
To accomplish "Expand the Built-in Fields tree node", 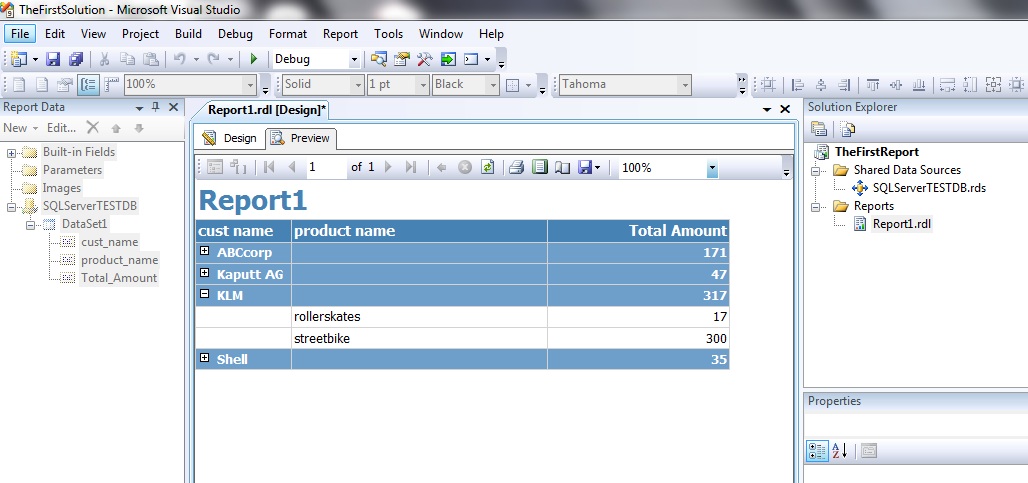I will [11, 153].
